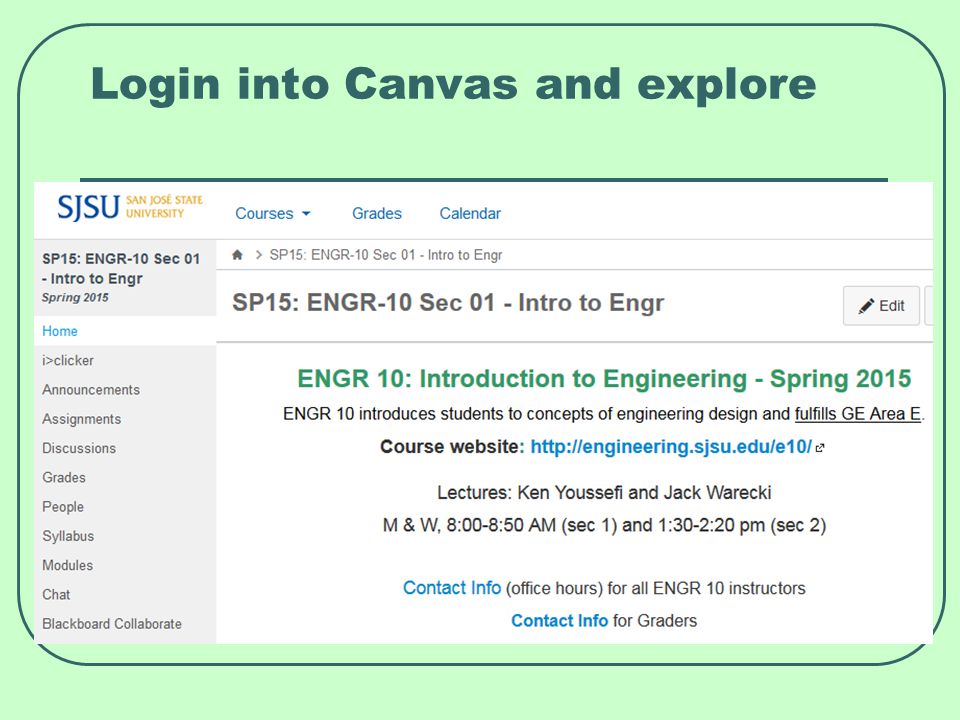
Task: Open Discussions in the sidebar
Action: click(x=79, y=448)
